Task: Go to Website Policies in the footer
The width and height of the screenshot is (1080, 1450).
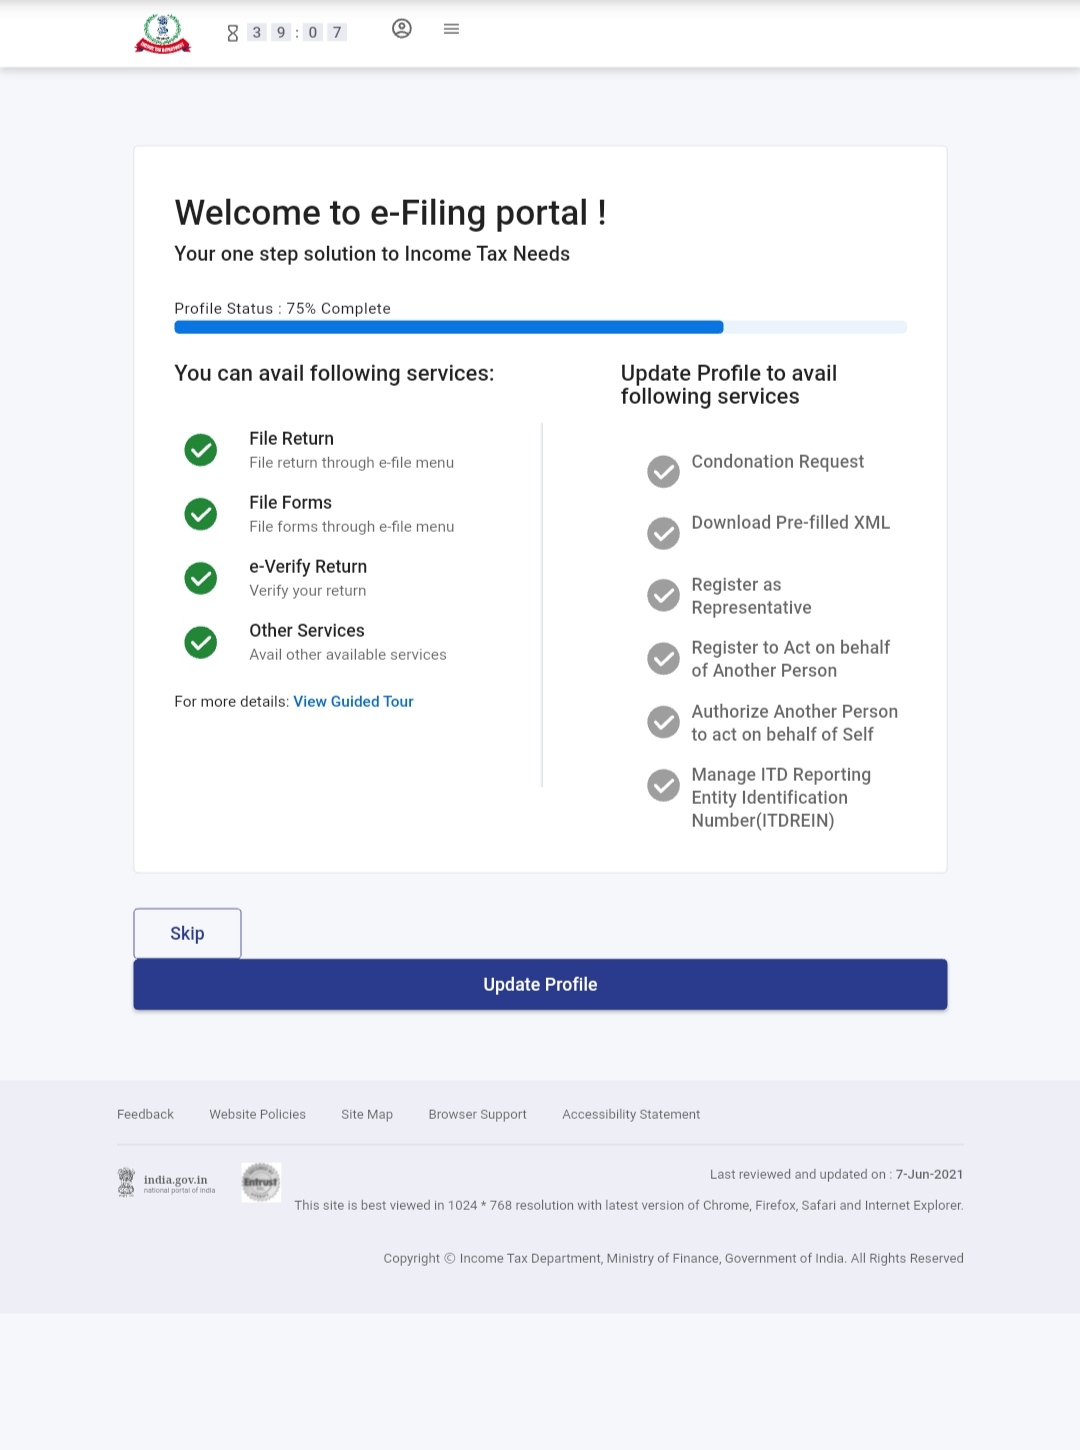Action: [x=257, y=1114]
